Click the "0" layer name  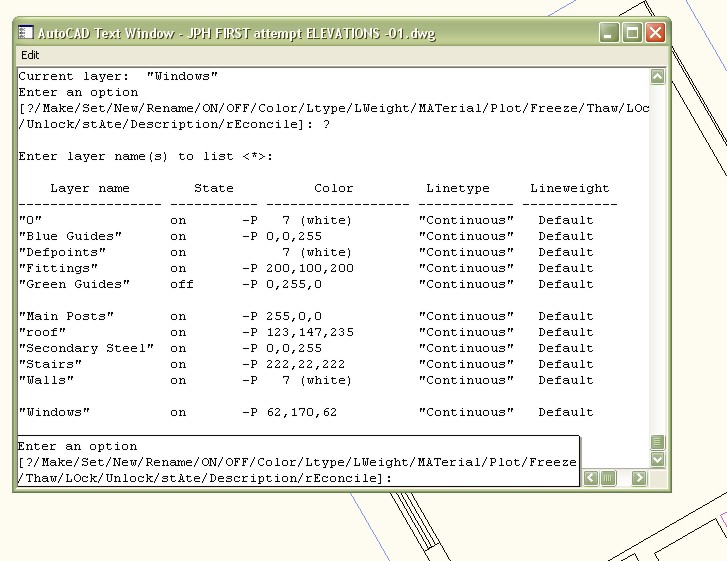tap(30, 220)
